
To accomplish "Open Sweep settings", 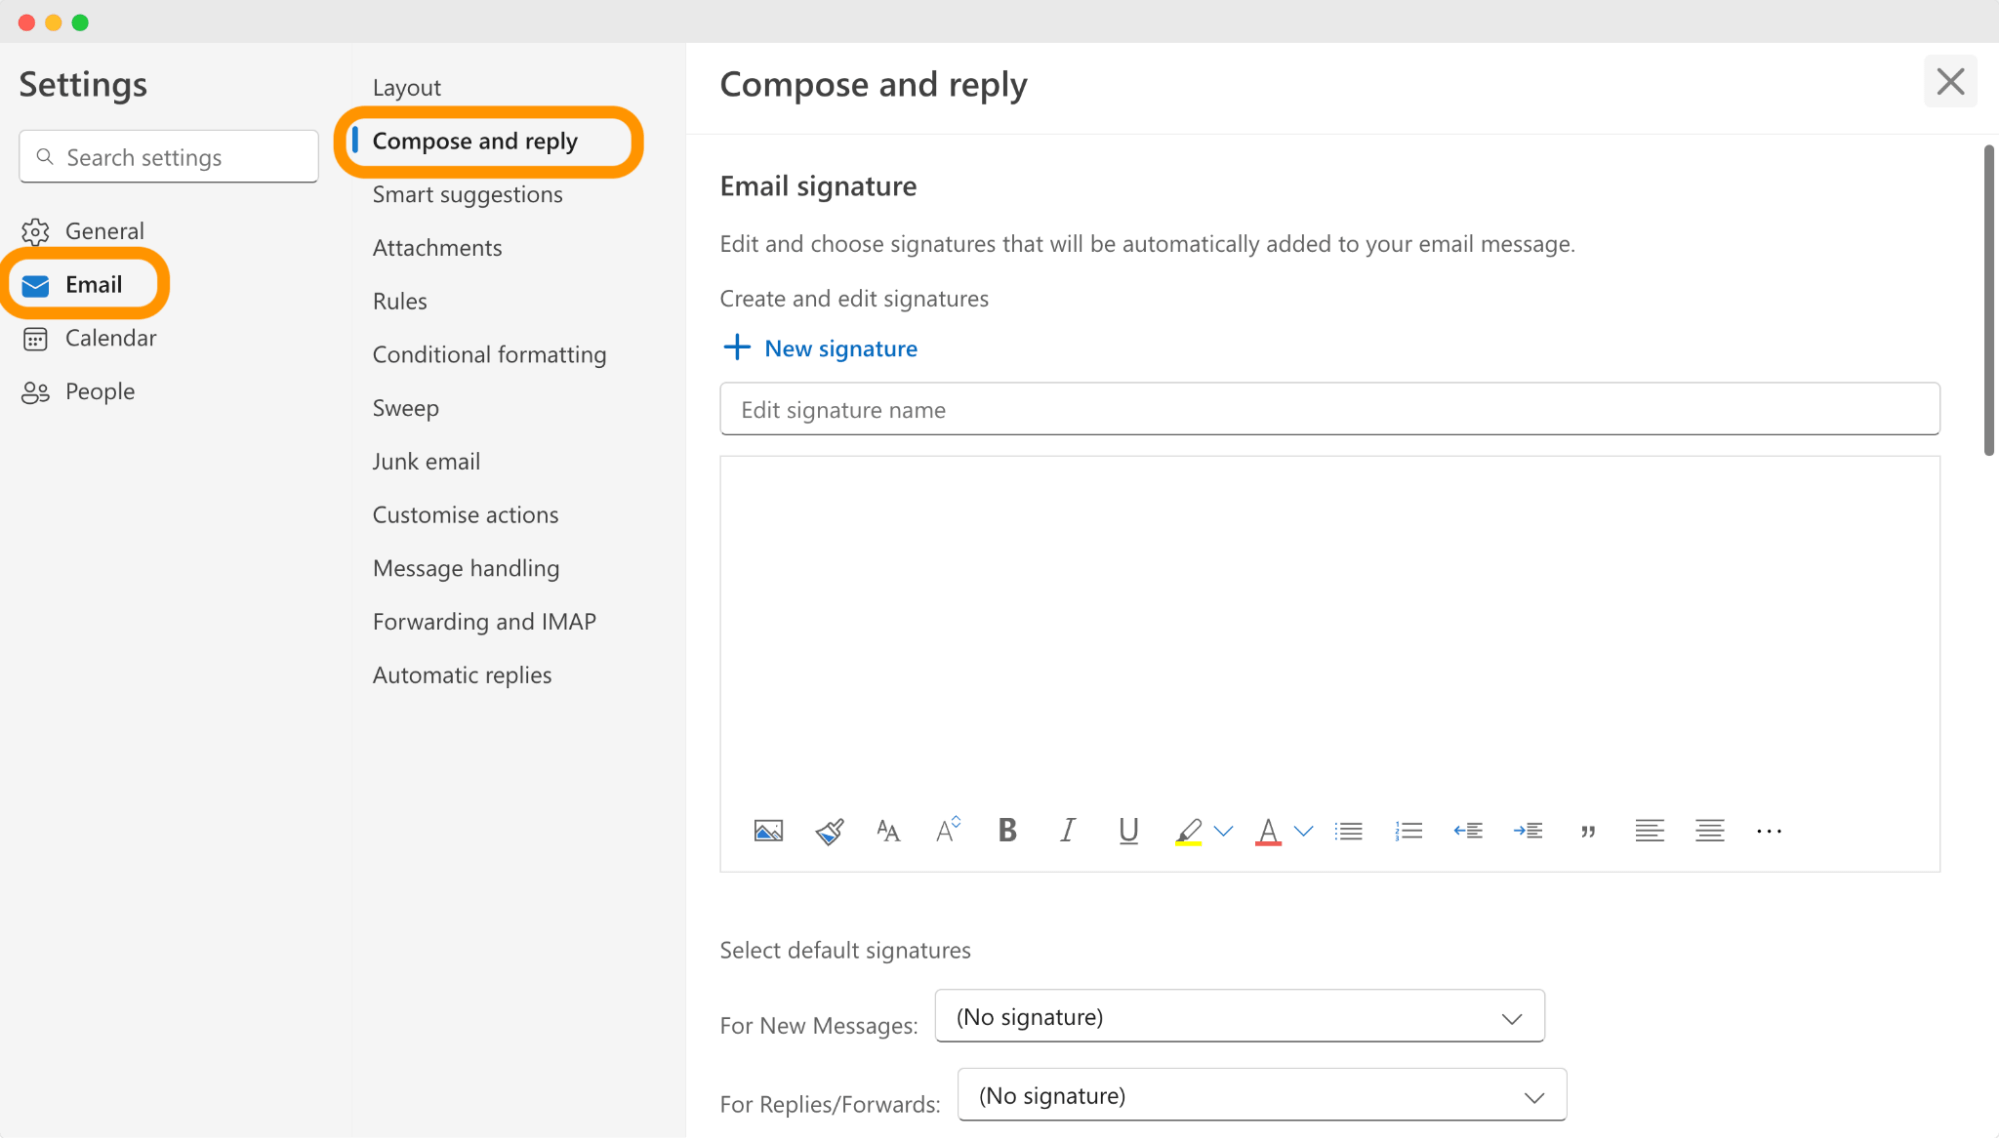I will (405, 408).
